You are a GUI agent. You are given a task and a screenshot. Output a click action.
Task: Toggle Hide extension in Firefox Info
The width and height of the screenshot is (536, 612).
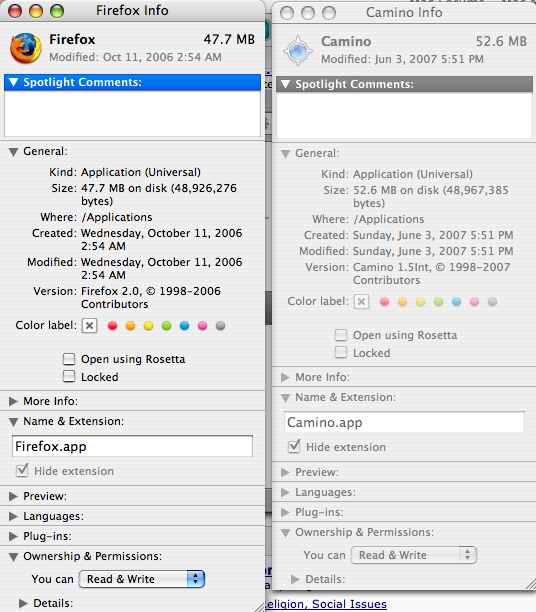[22, 470]
